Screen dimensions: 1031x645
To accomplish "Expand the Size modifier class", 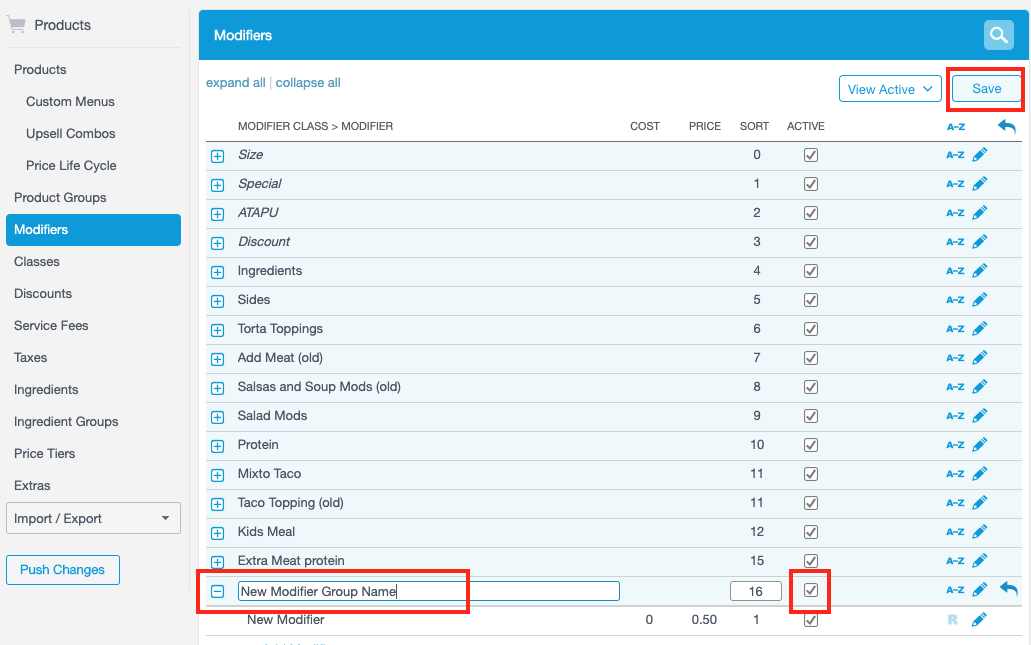I will coord(217,154).
